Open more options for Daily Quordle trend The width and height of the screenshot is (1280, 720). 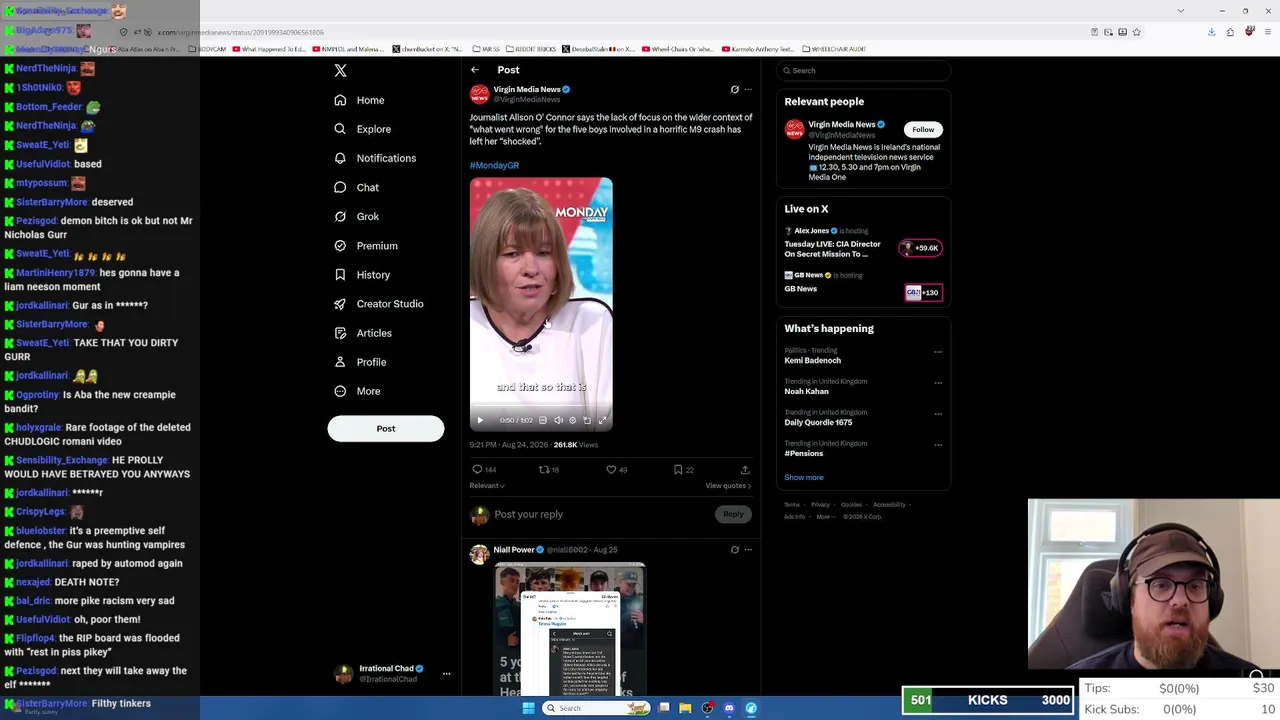938,414
